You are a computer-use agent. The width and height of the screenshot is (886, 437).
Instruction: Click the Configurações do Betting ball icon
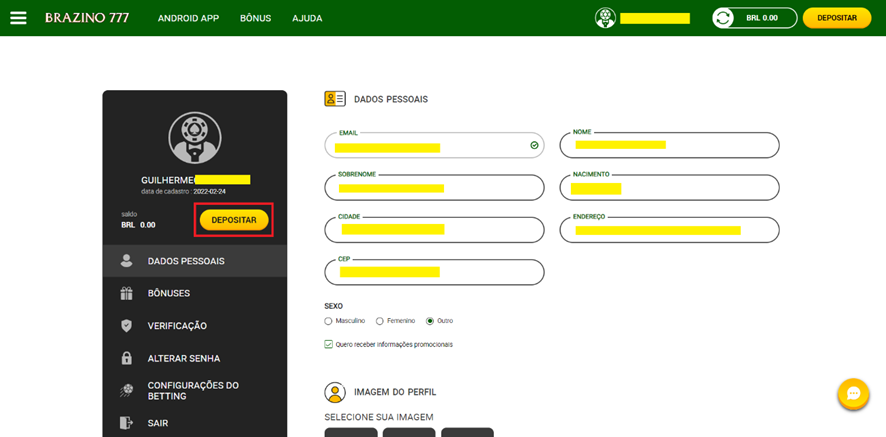pos(126,390)
